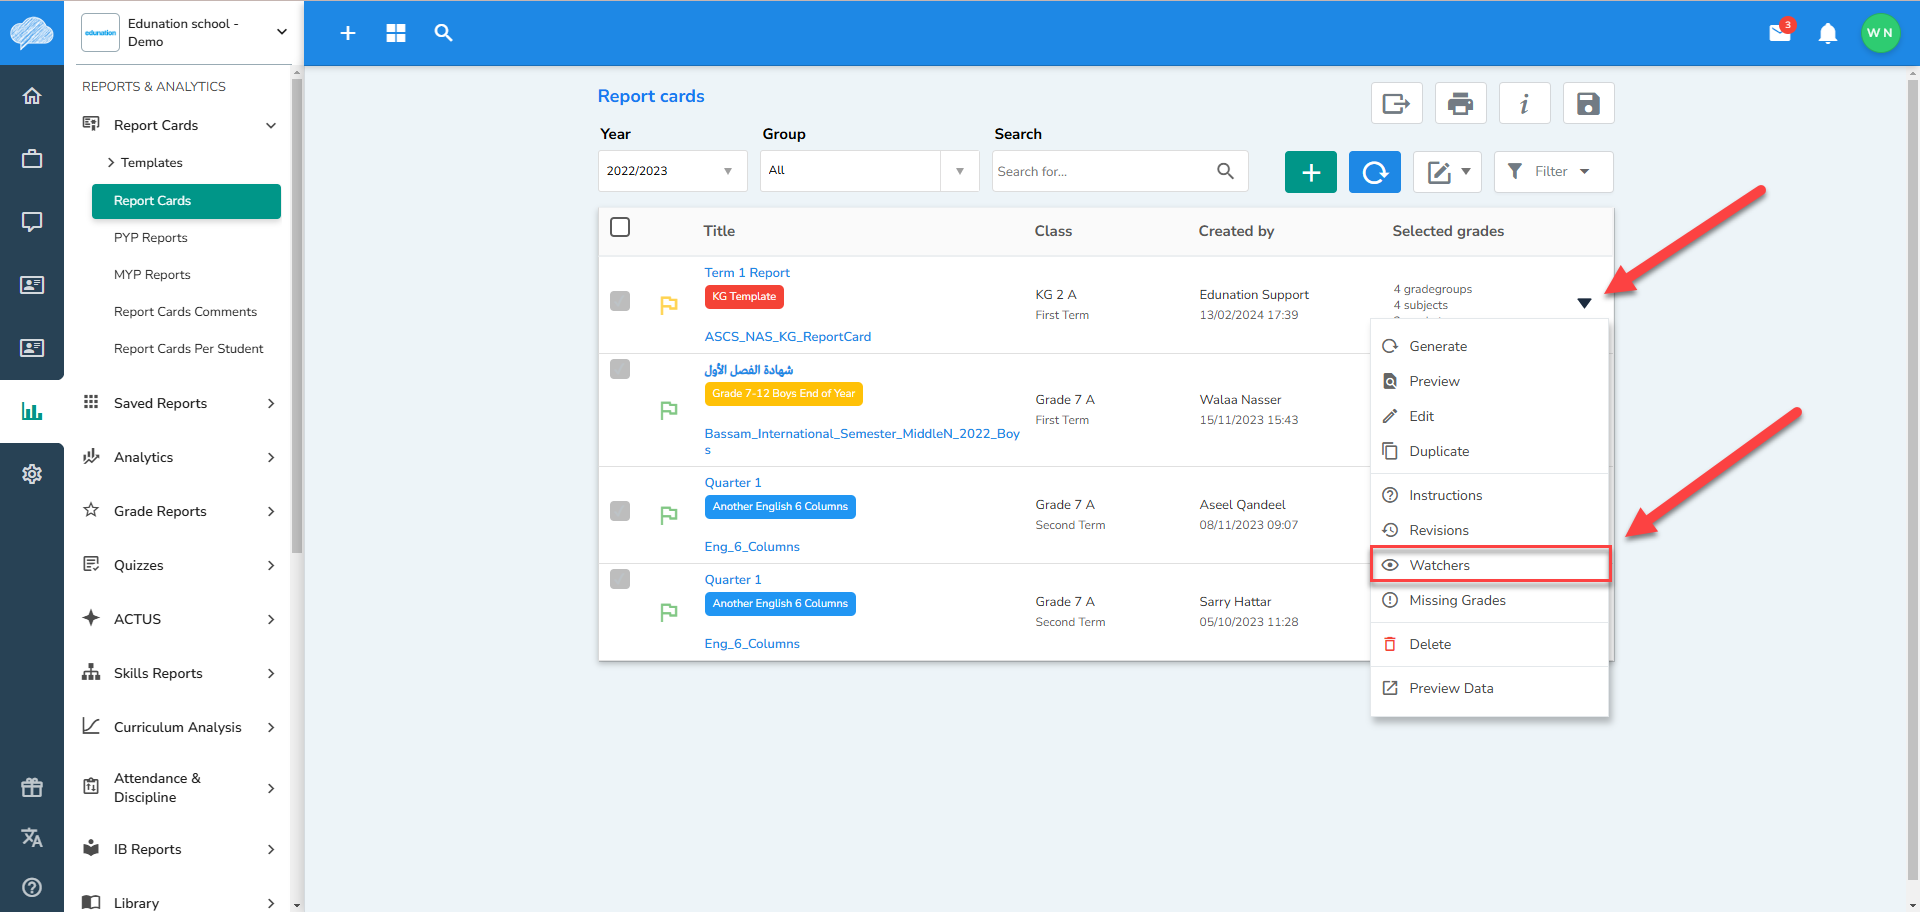
Task: Click the info icon button
Action: [x=1524, y=103]
